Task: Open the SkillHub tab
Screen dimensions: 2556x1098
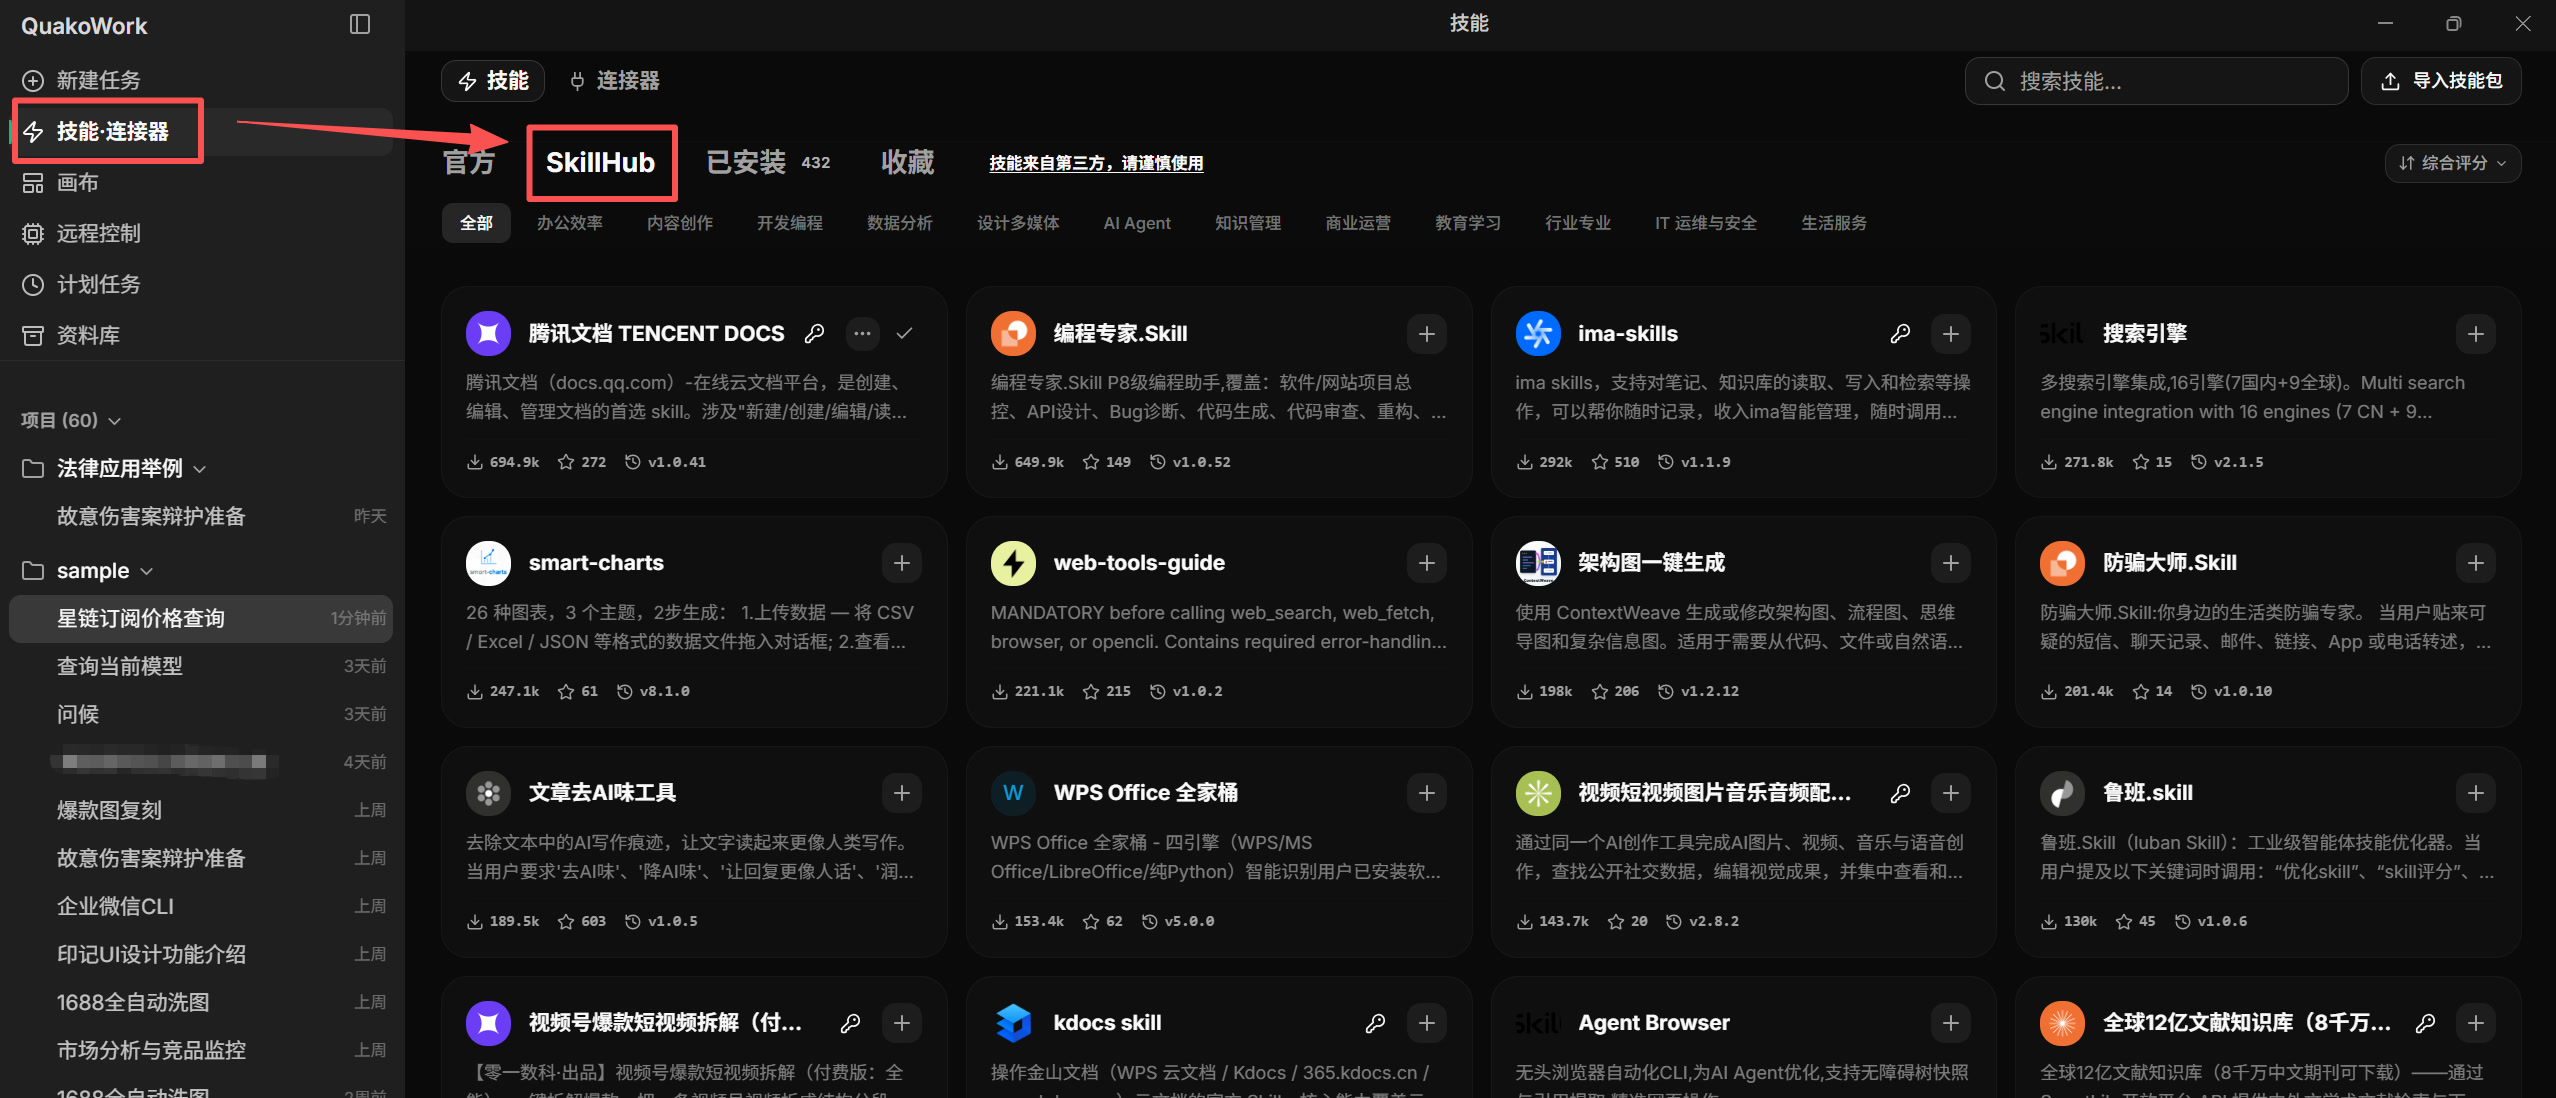Action: click(x=600, y=163)
